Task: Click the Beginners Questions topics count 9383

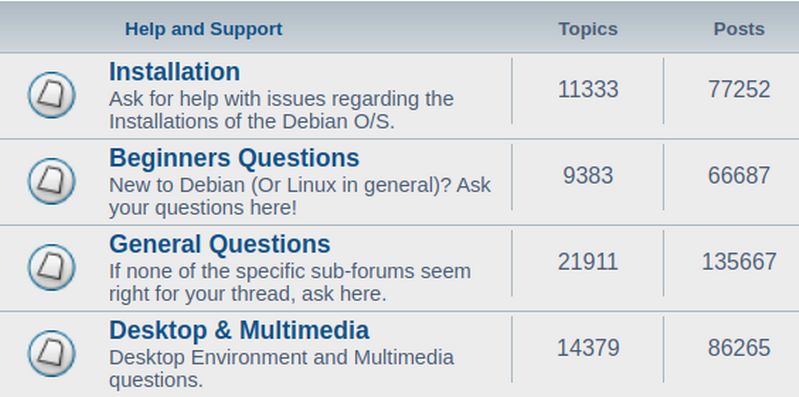Action: tap(588, 176)
